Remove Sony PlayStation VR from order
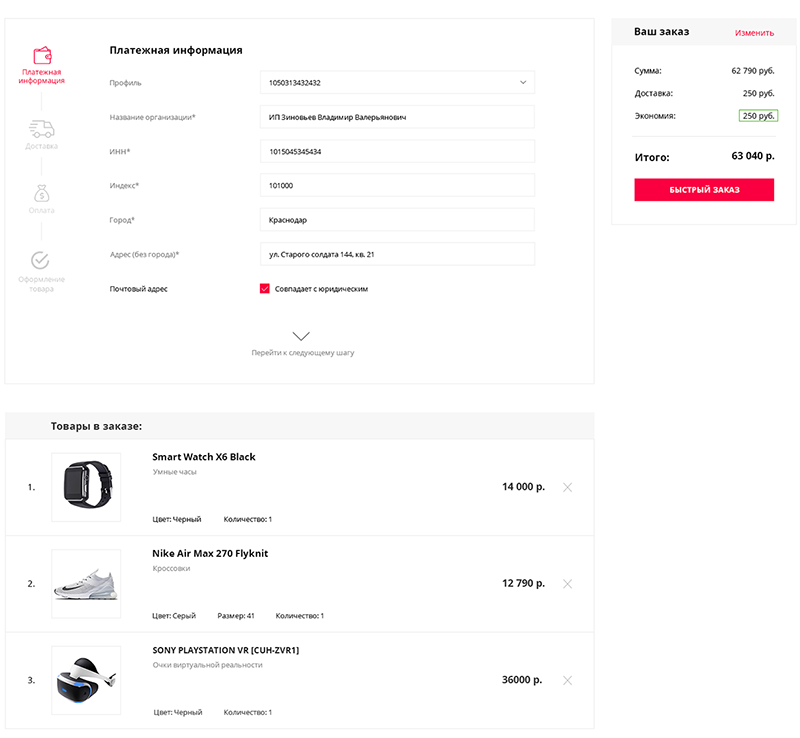 (567, 680)
